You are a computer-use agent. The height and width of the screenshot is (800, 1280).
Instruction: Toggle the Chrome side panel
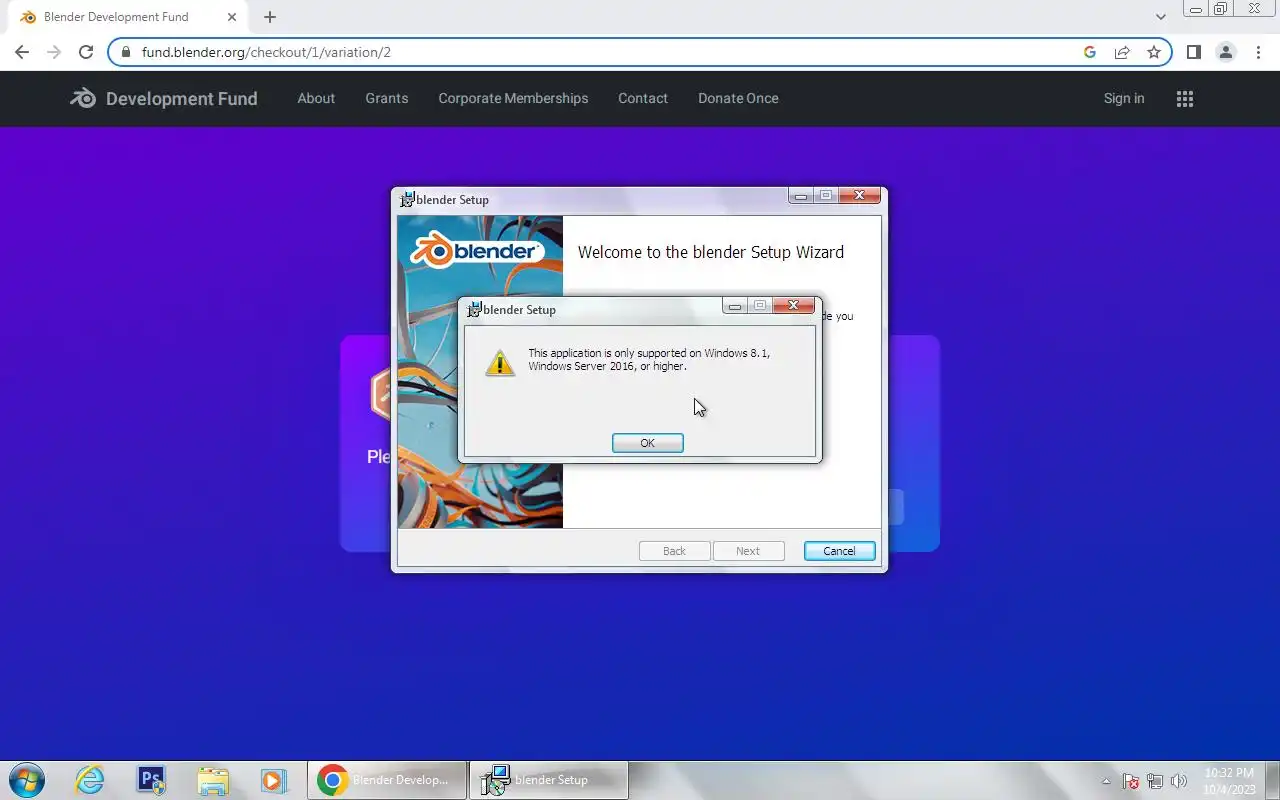click(1193, 52)
